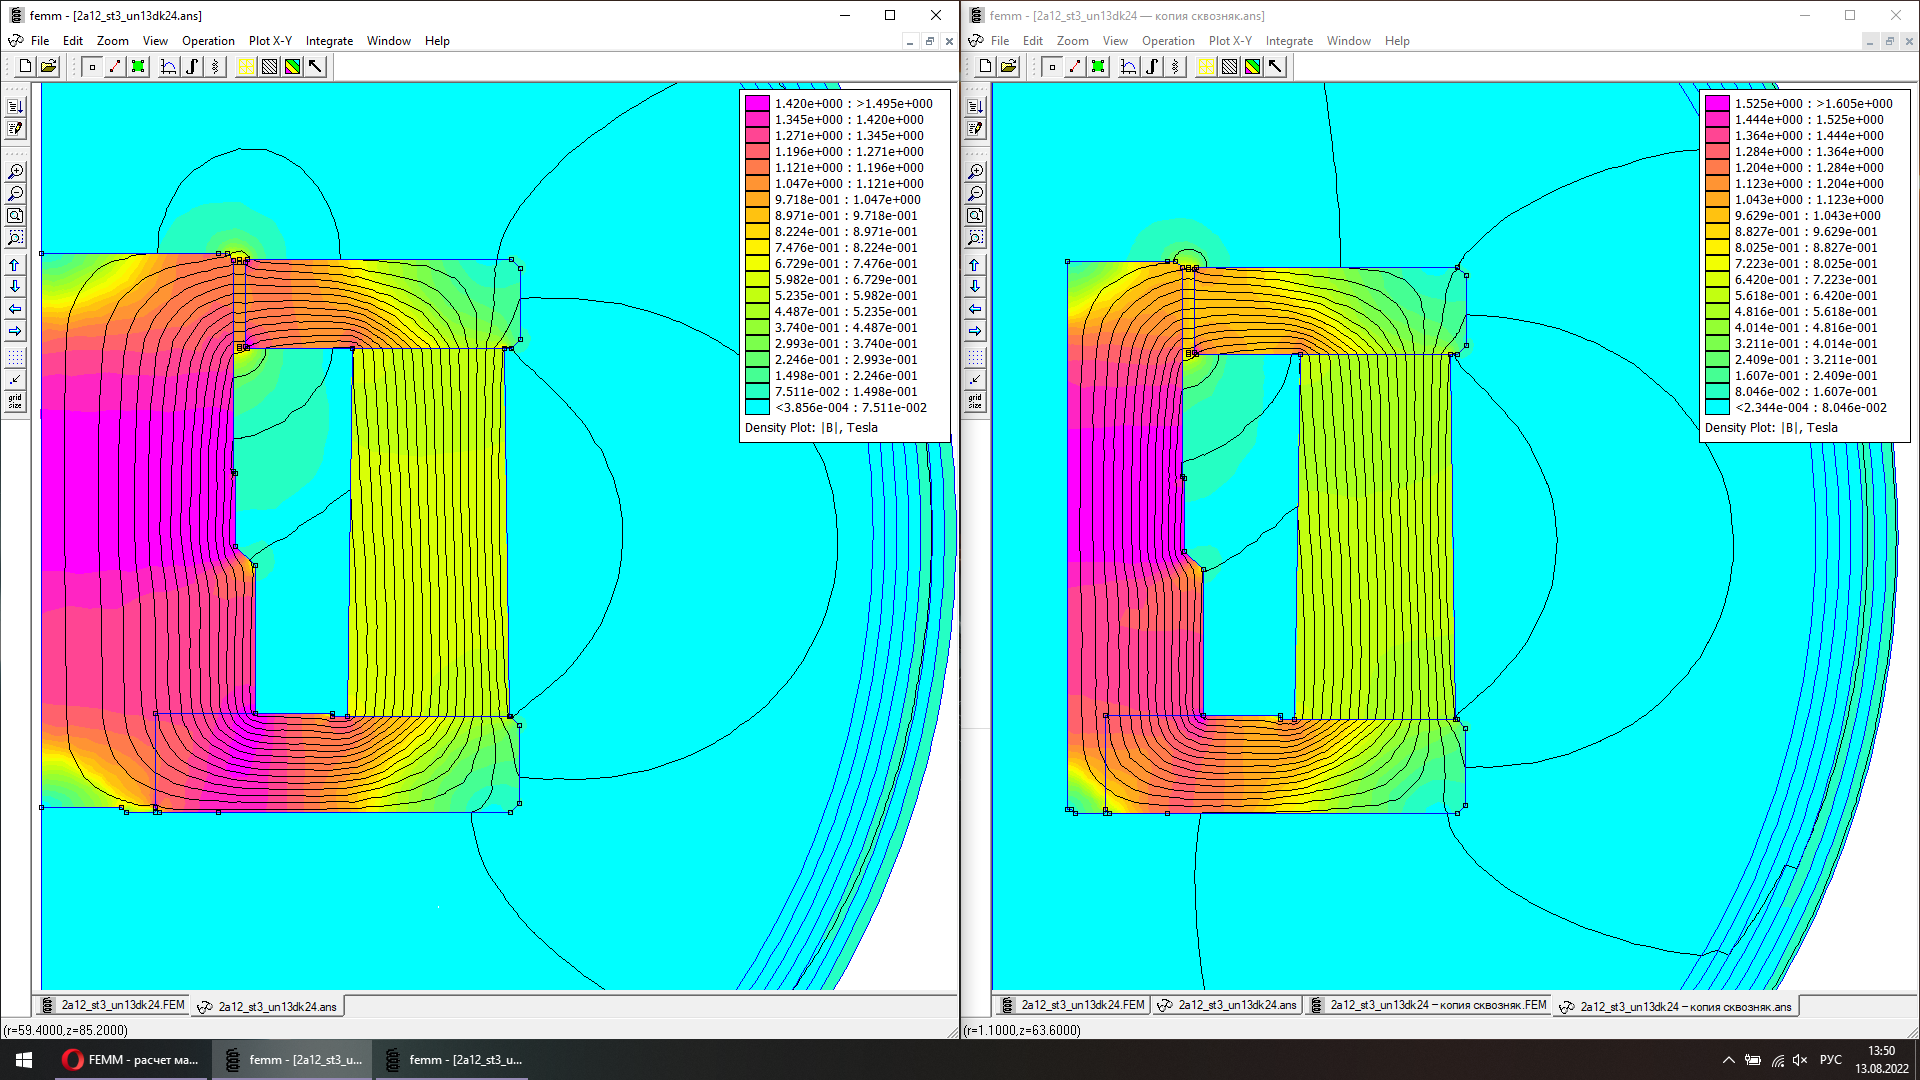The image size is (1920, 1080).
Task: Open circuit properties in the left toolbar
Action: [x=215, y=67]
